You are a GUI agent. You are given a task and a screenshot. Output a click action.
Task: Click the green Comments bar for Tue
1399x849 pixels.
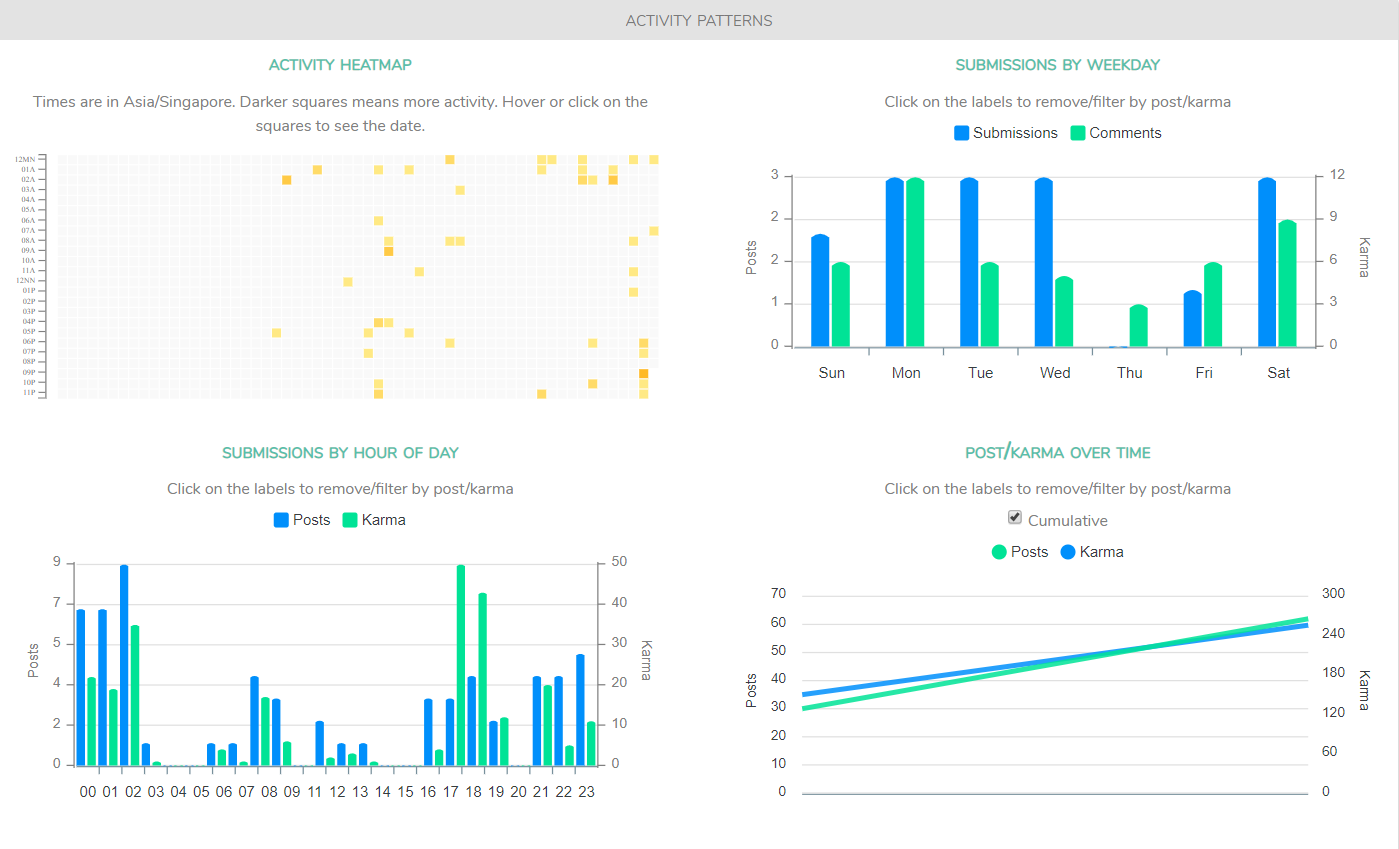[990, 305]
